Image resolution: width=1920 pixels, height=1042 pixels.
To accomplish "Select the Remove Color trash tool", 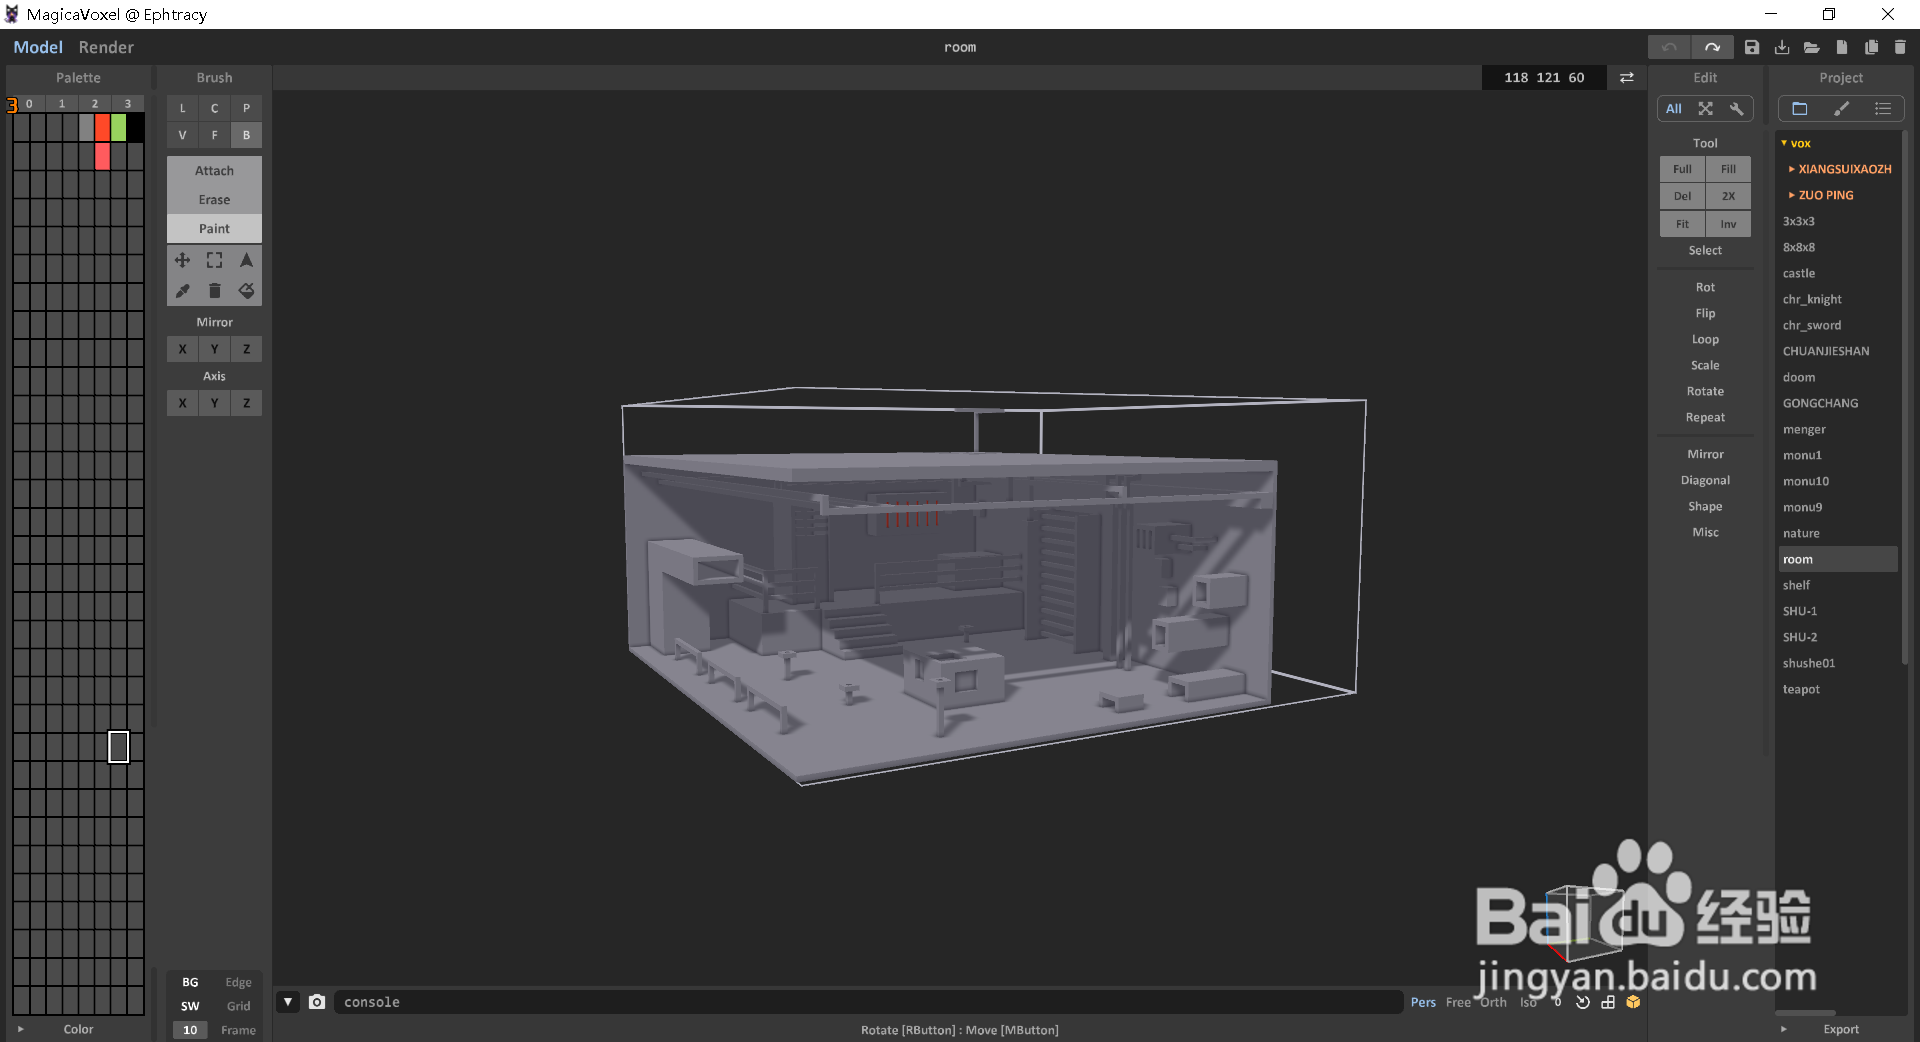I will pyautogui.click(x=214, y=291).
